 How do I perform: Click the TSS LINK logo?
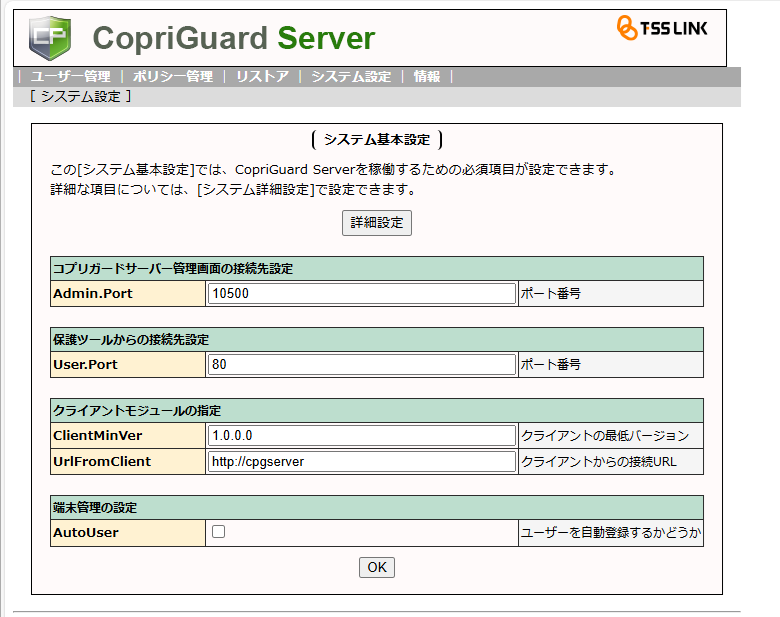click(662, 28)
